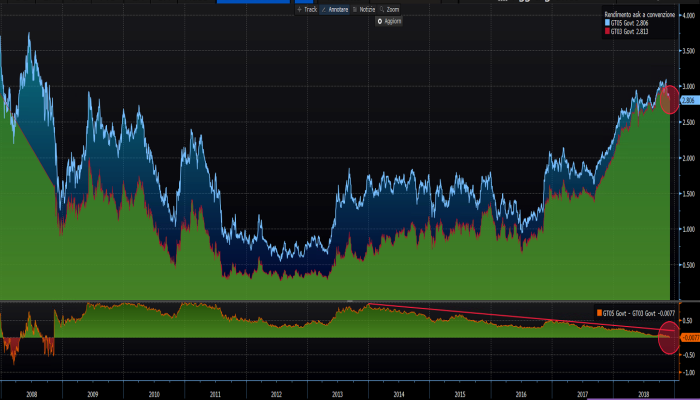
Task: Click the 'Rendimento ask a convenzione' legend title
Action: 638,14
